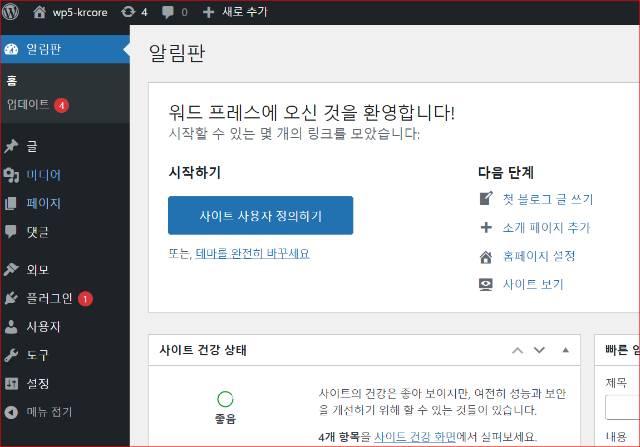
Task: Click the eye monitor icon beside 사이트 보기
Action: (x=486, y=285)
